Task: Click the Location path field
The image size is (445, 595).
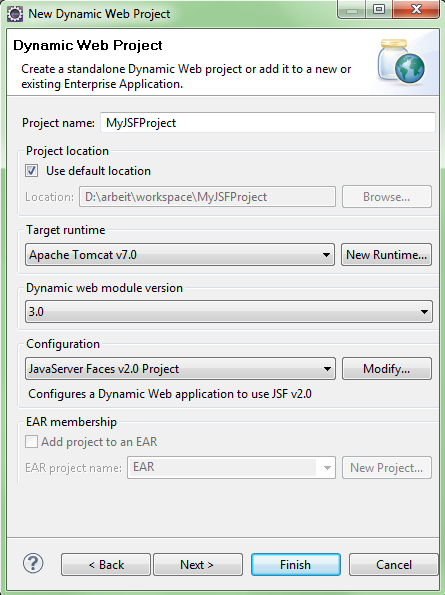Action: (207, 197)
